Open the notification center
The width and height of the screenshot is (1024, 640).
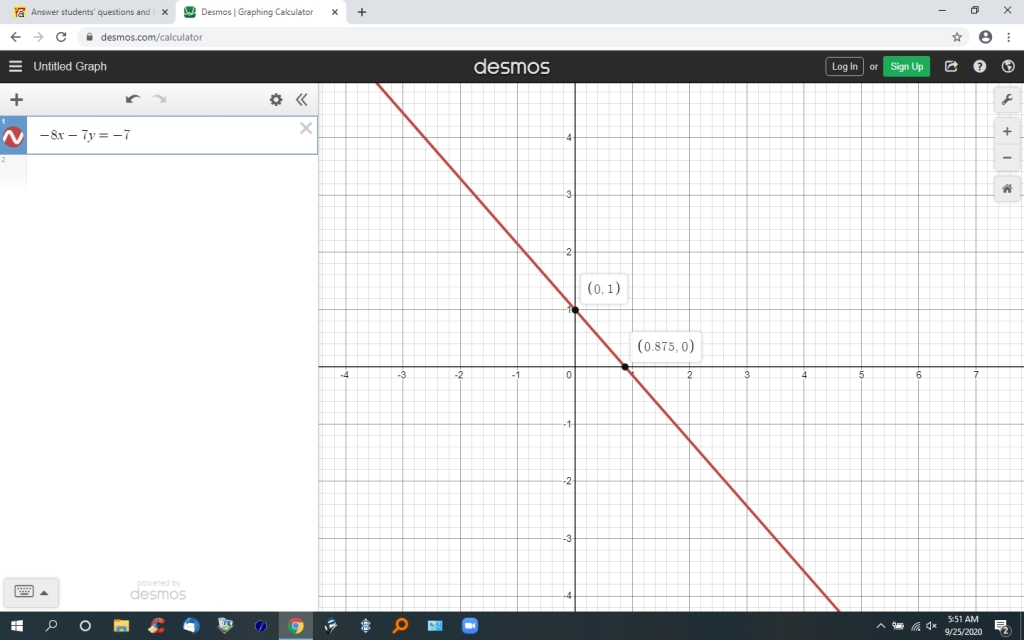click(x=1002, y=627)
